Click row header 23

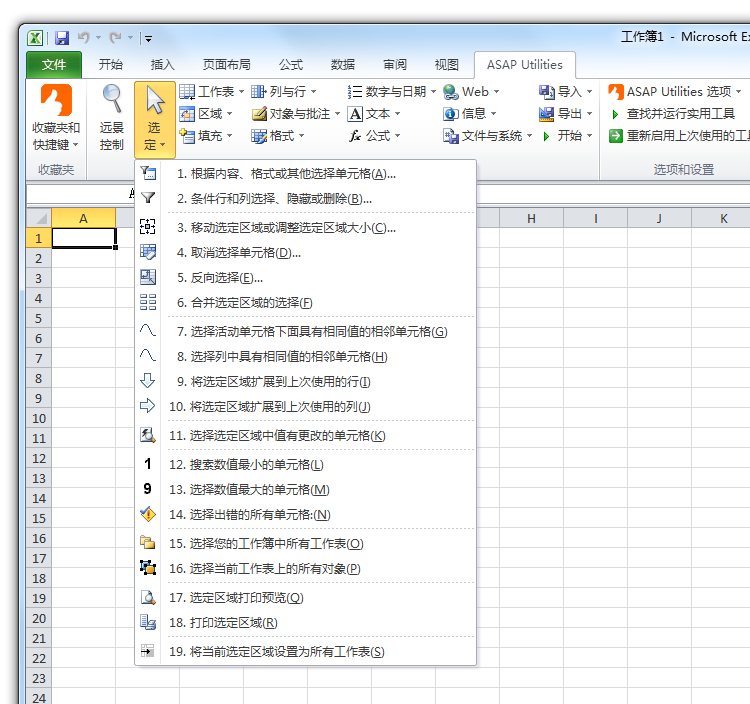[38, 678]
